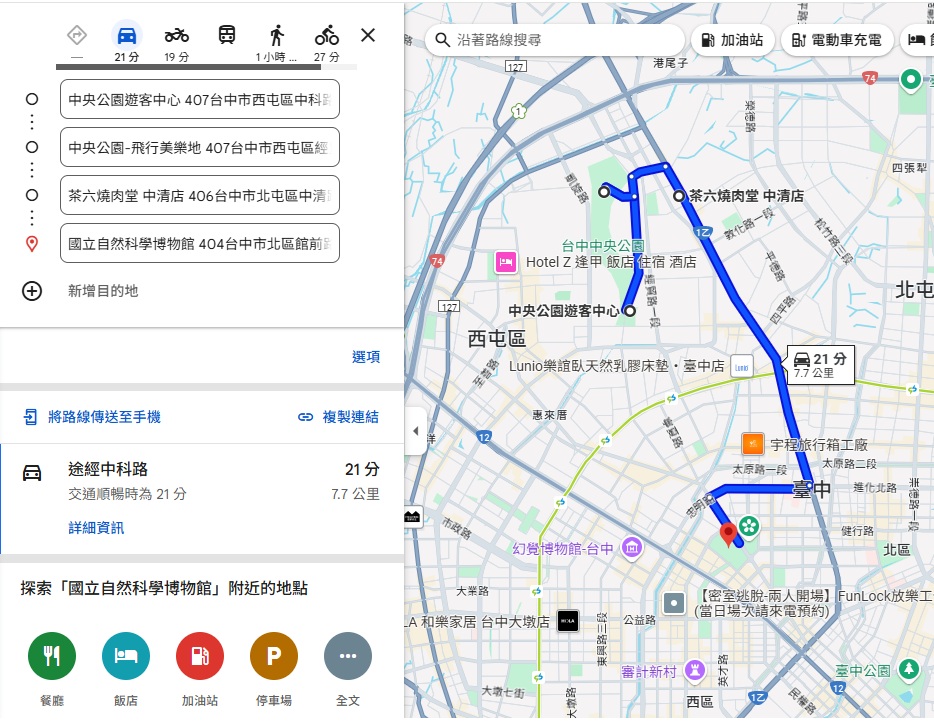Collapse the side panel arrow
This screenshot has height=728, width=934.
(415, 431)
